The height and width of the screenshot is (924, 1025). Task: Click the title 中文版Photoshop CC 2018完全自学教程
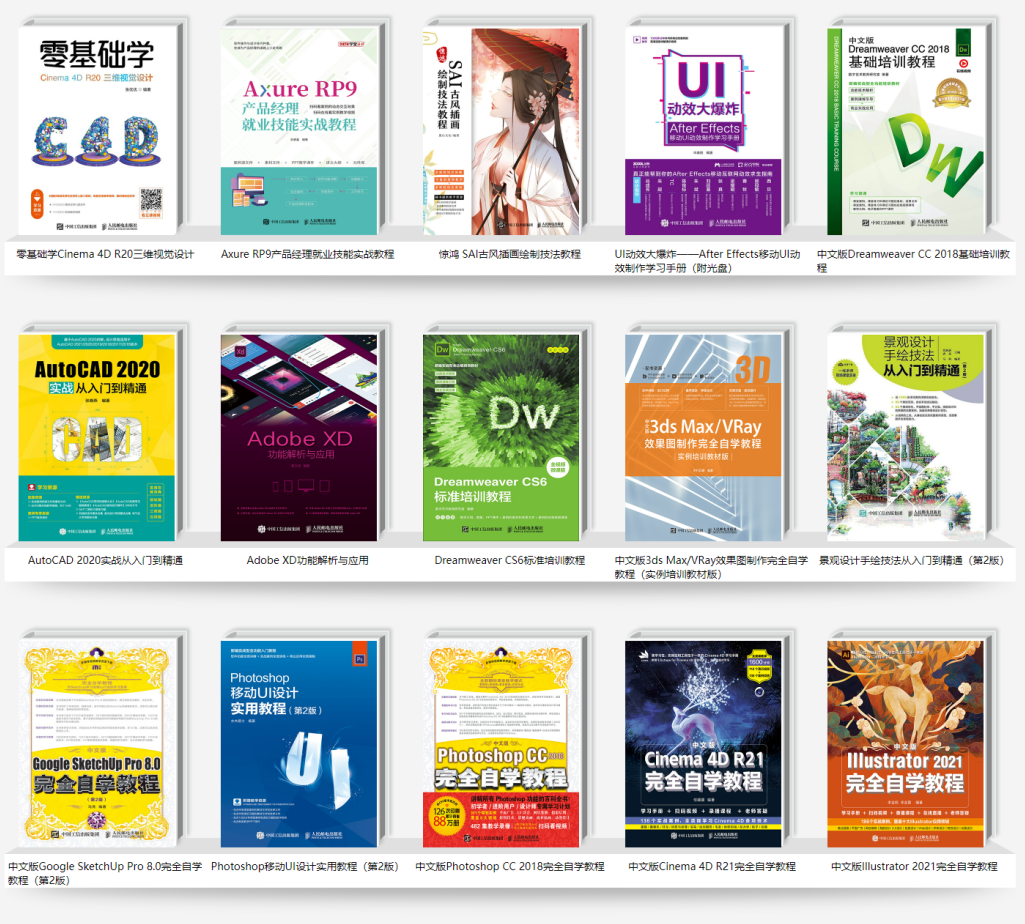click(510, 866)
